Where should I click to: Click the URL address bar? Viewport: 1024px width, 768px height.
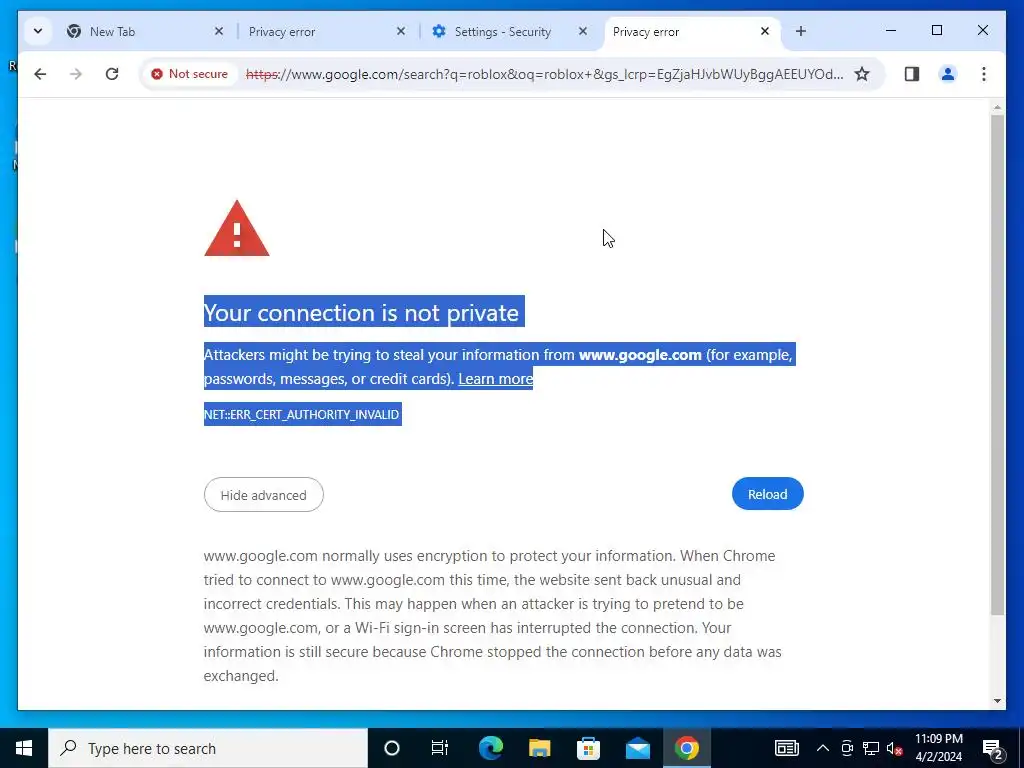tap(545, 74)
